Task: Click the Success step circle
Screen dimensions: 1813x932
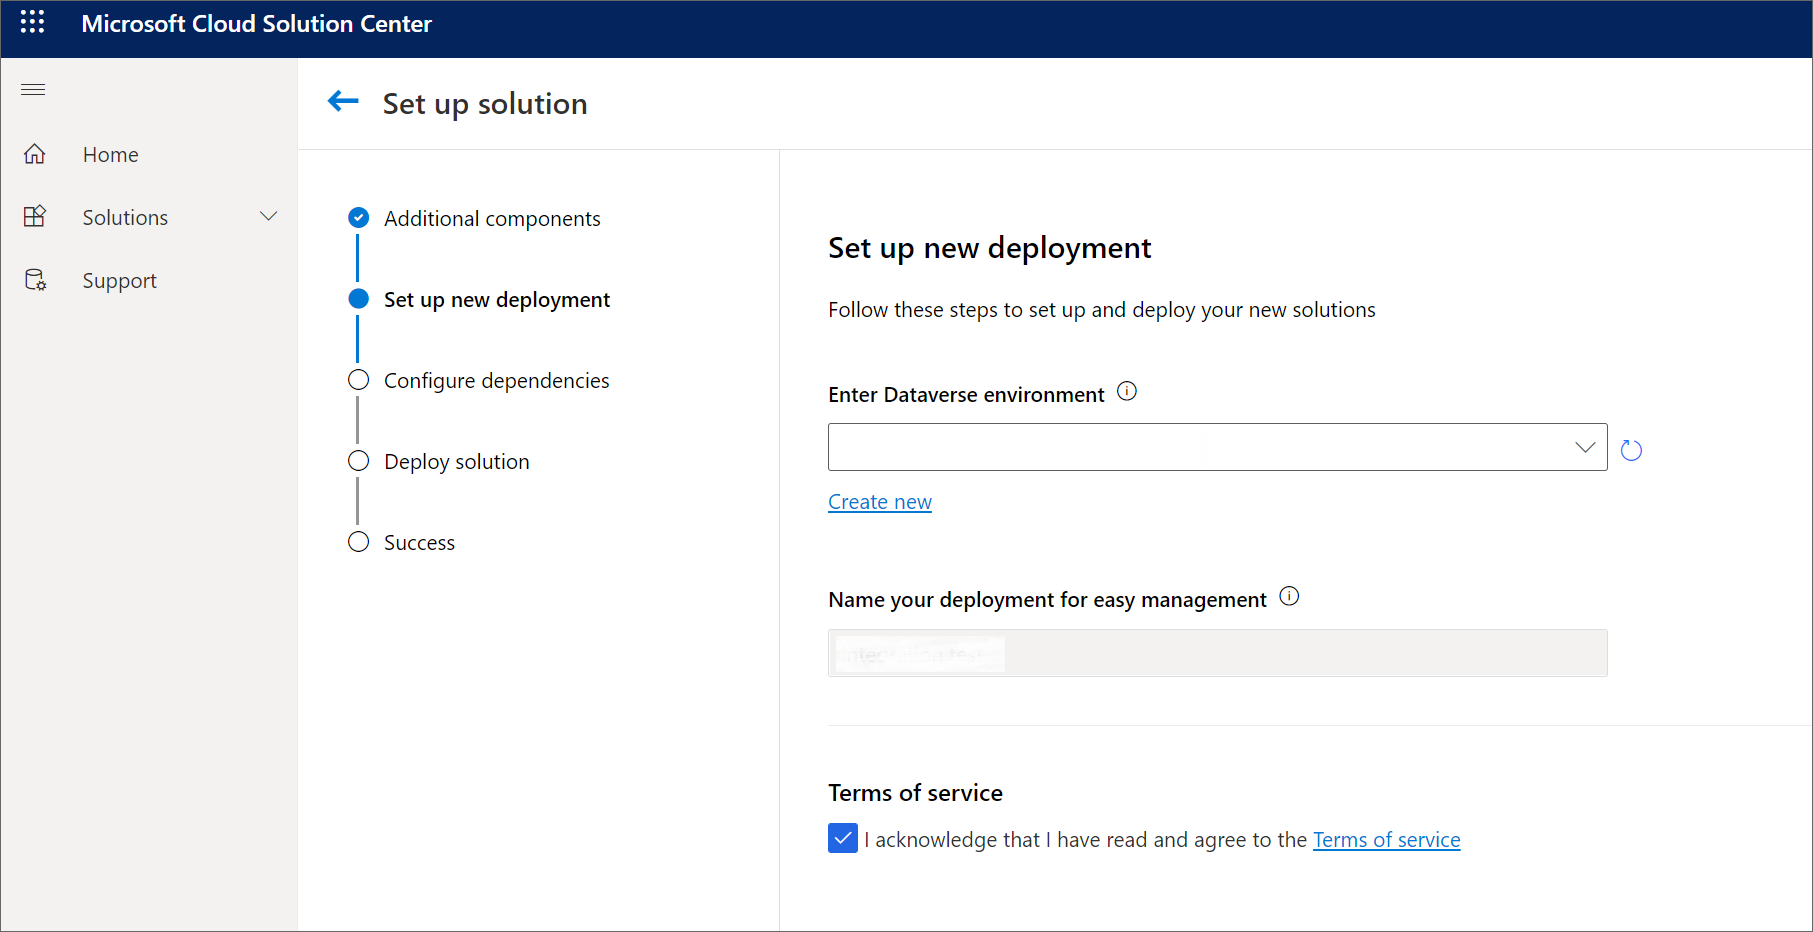Action: pyautogui.click(x=358, y=542)
